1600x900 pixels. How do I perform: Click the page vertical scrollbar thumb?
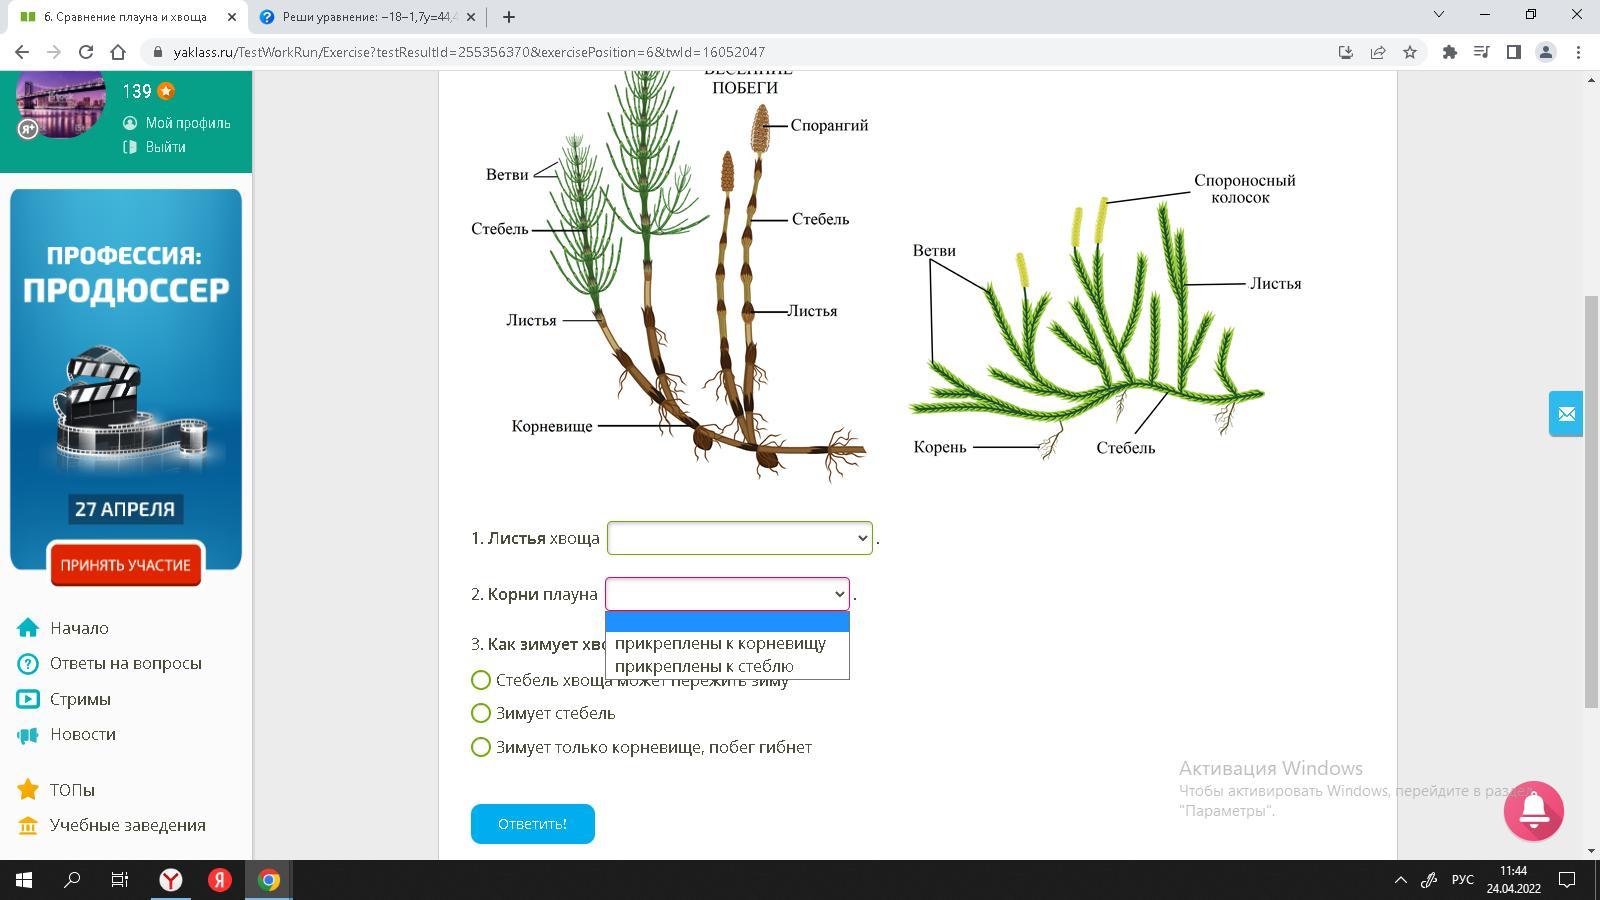(x=1591, y=500)
